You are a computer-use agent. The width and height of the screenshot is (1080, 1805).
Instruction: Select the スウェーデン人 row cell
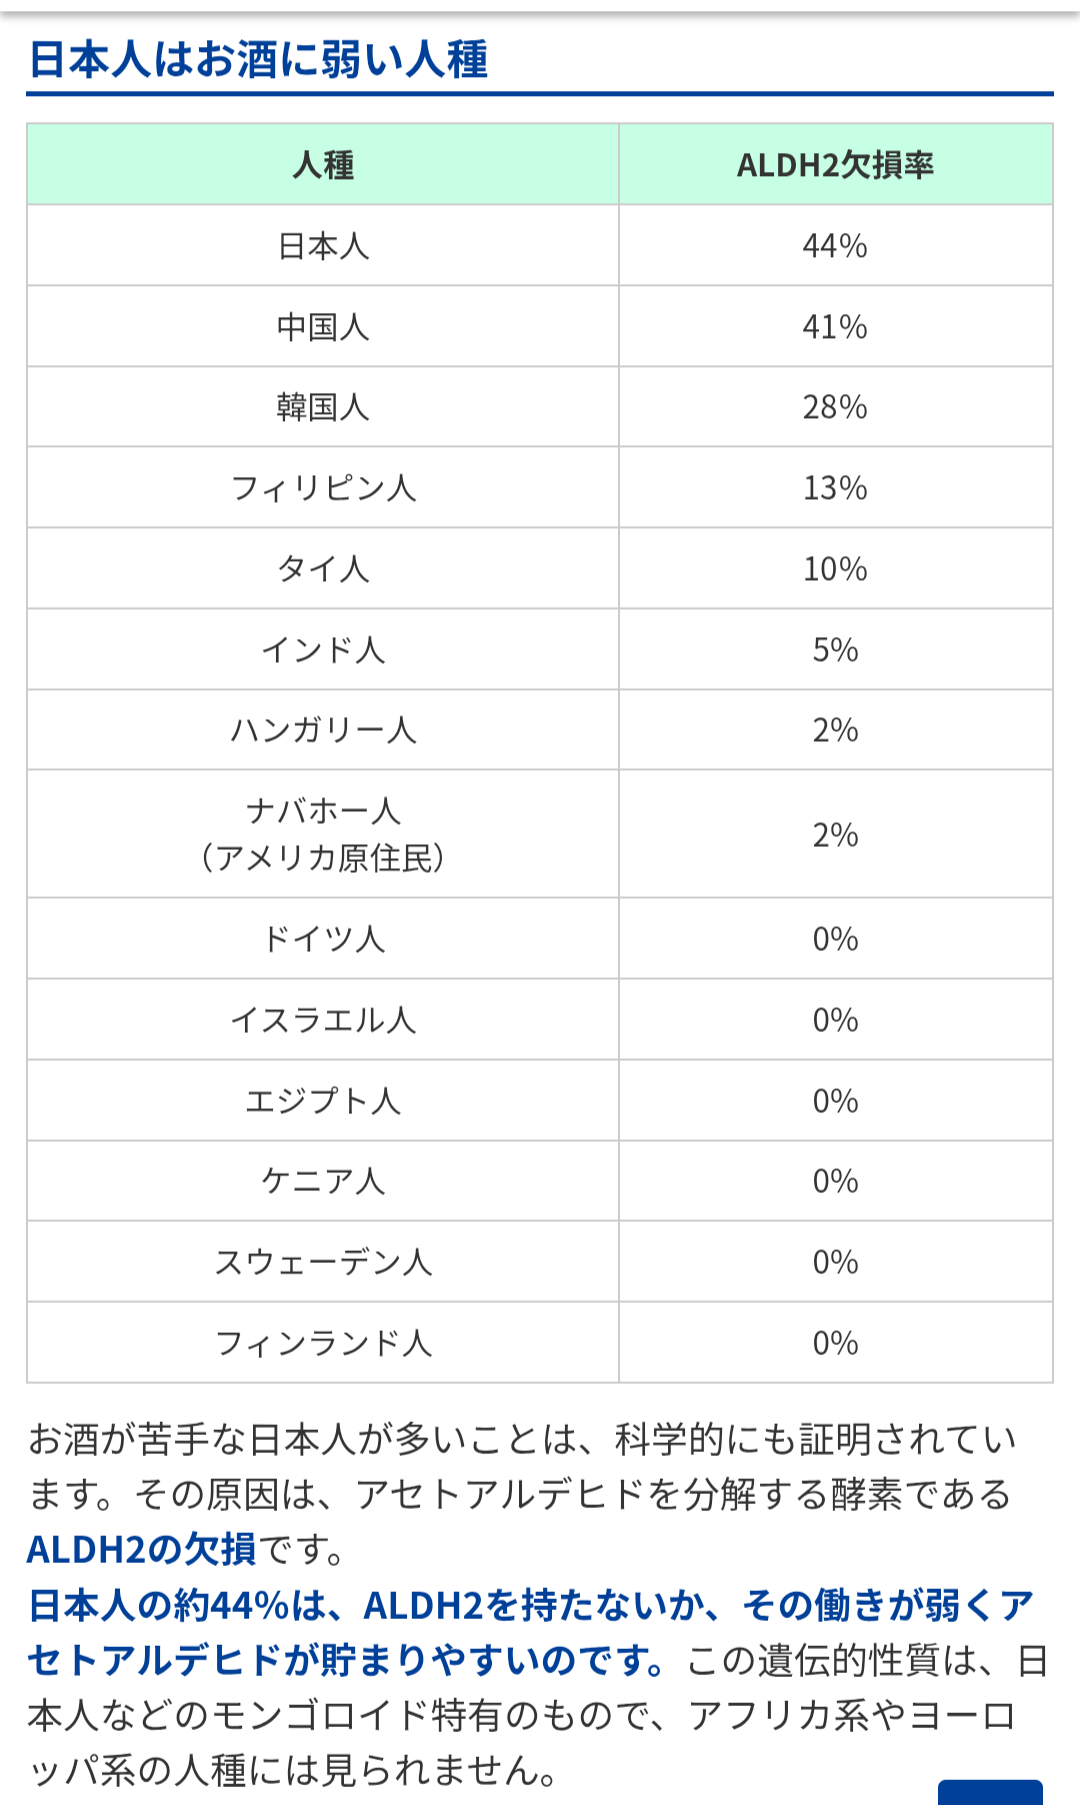[323, 1262]
